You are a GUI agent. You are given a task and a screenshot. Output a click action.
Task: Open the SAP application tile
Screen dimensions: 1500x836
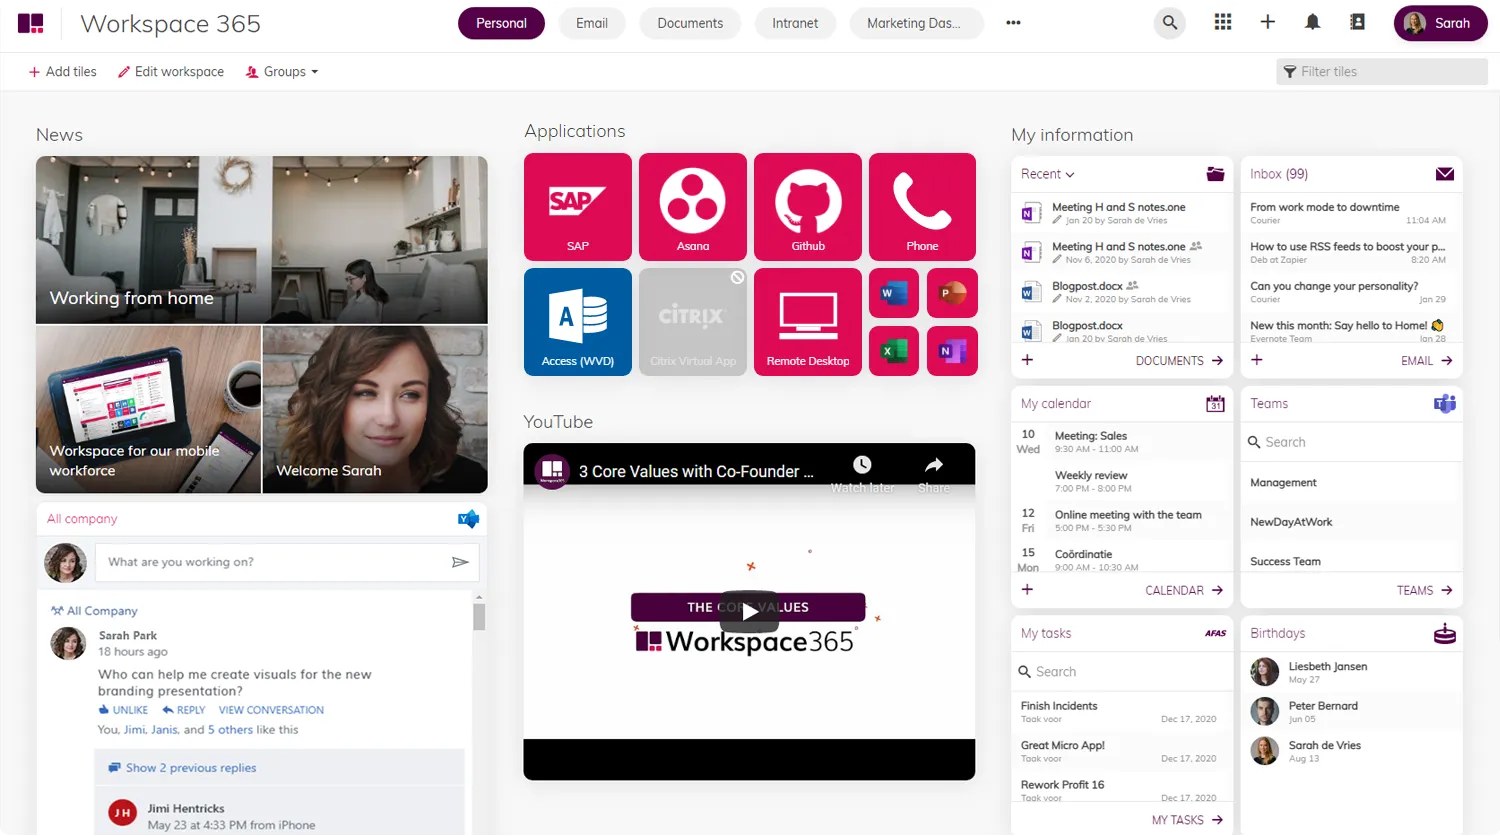[578, 207]
